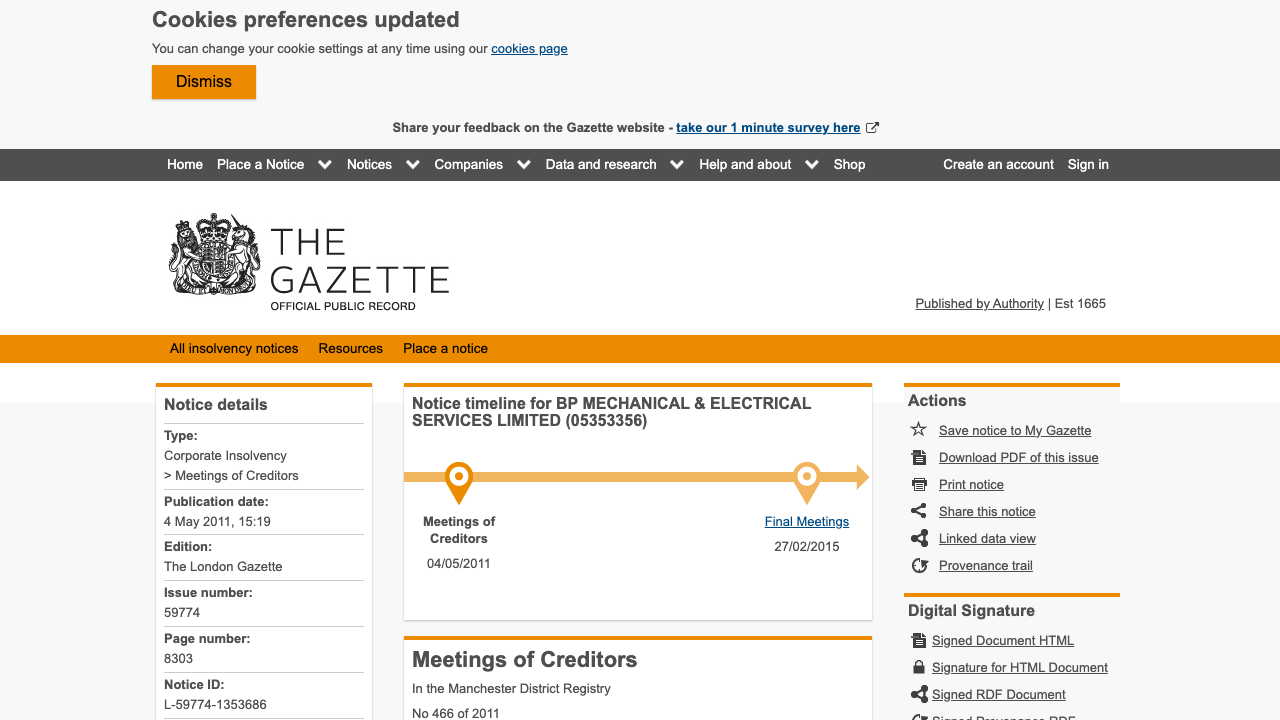Viewport: 1280px width, 720px height.
Task: Expand the Place a Notice dropdown arrow
Action: pos(325,165)
